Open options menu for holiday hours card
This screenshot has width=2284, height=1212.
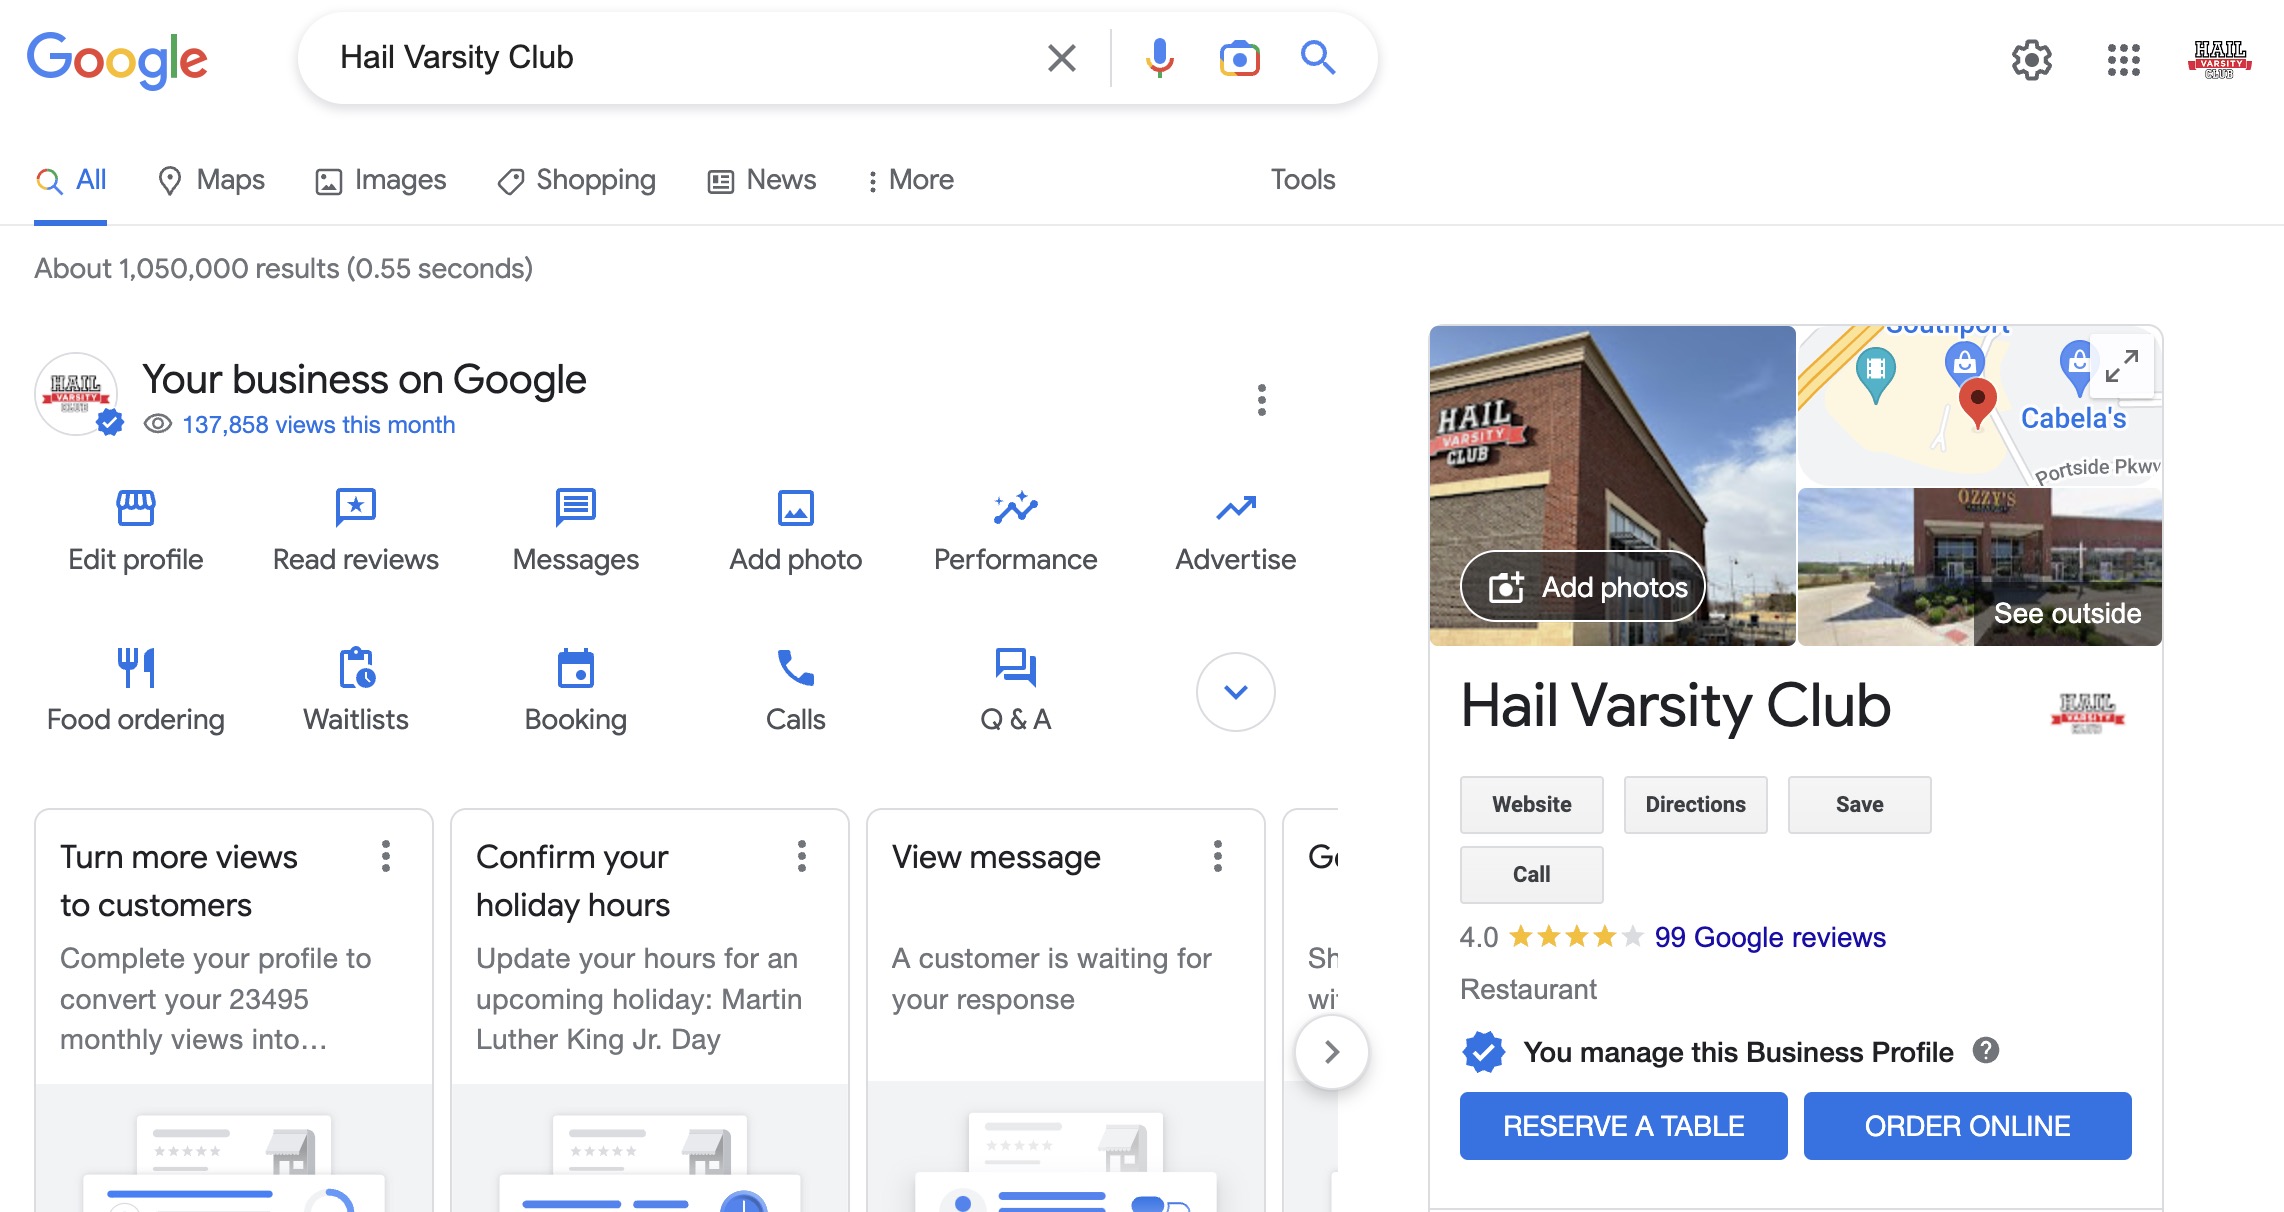pos(801,856)
